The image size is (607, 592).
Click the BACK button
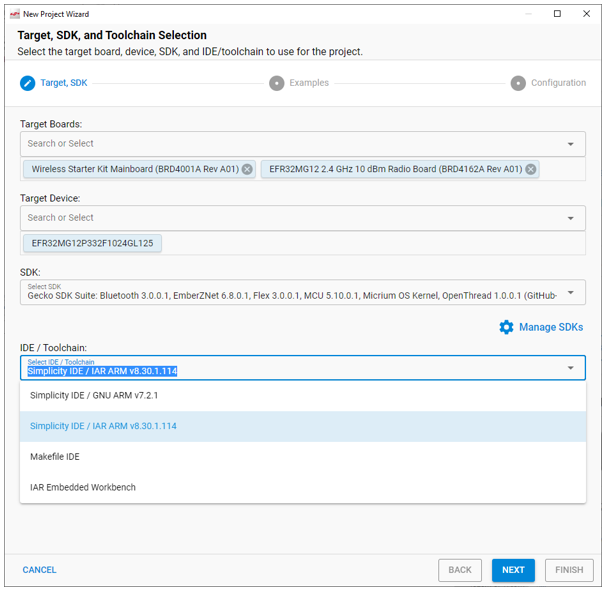460,570
